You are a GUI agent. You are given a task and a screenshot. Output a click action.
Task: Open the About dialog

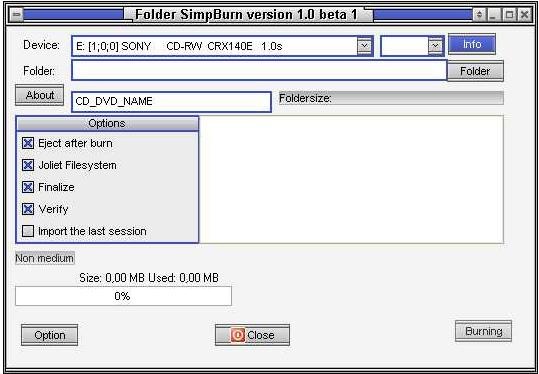(x=40, y=95)
